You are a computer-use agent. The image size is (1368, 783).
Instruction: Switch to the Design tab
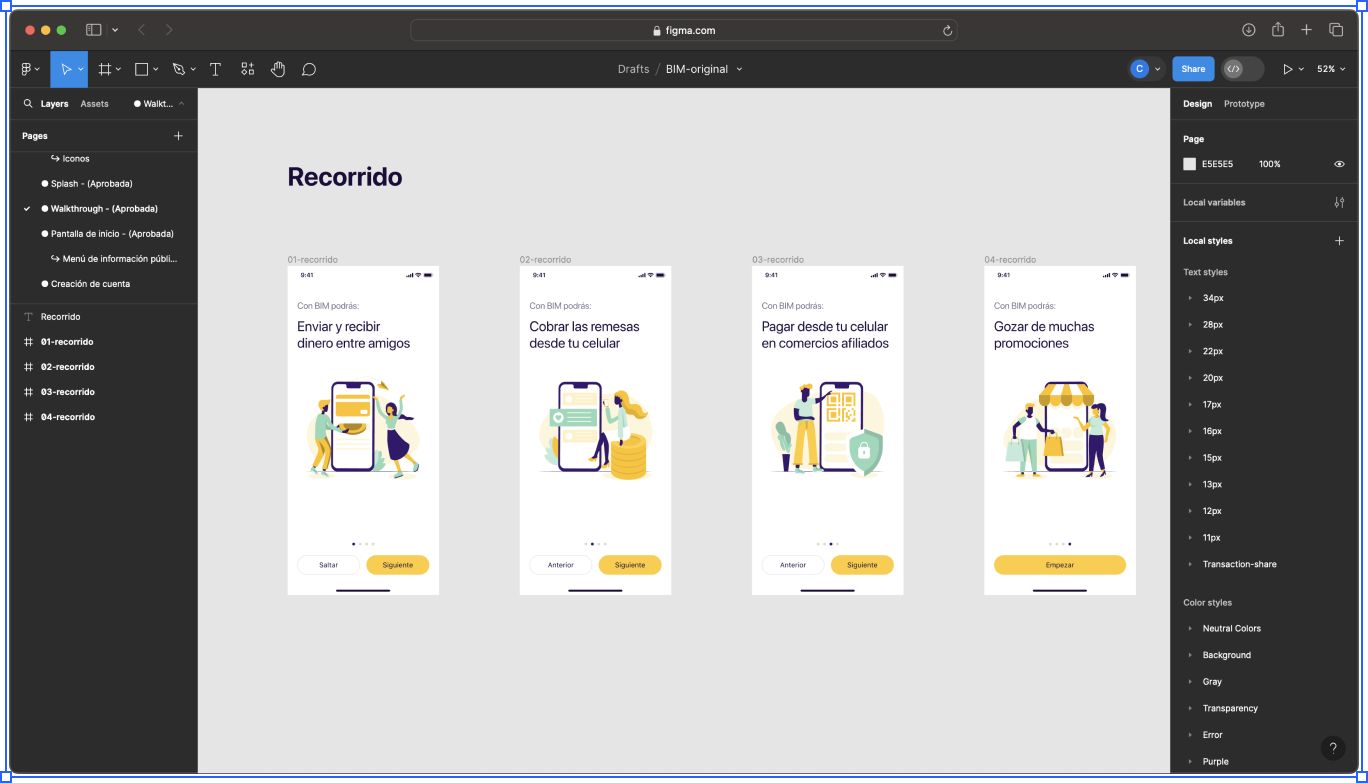[x=1197, y=104]
